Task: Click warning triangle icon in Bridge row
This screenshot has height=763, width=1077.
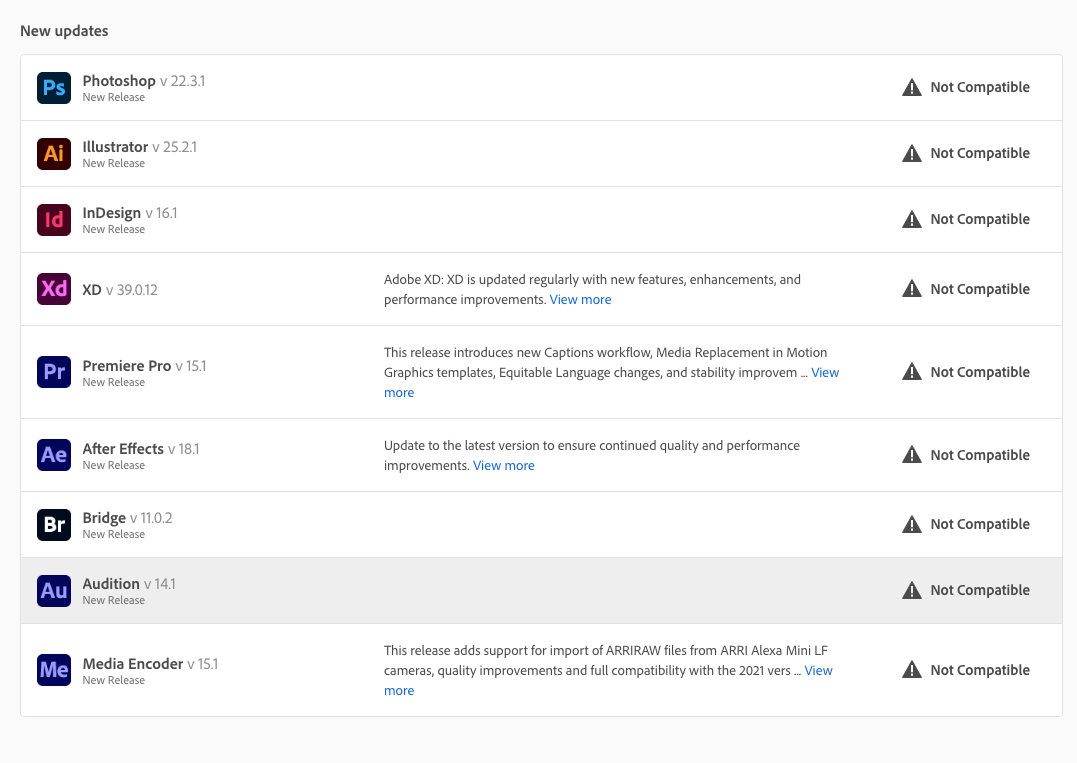Action: pyautogui.click(x=911, y=524)
